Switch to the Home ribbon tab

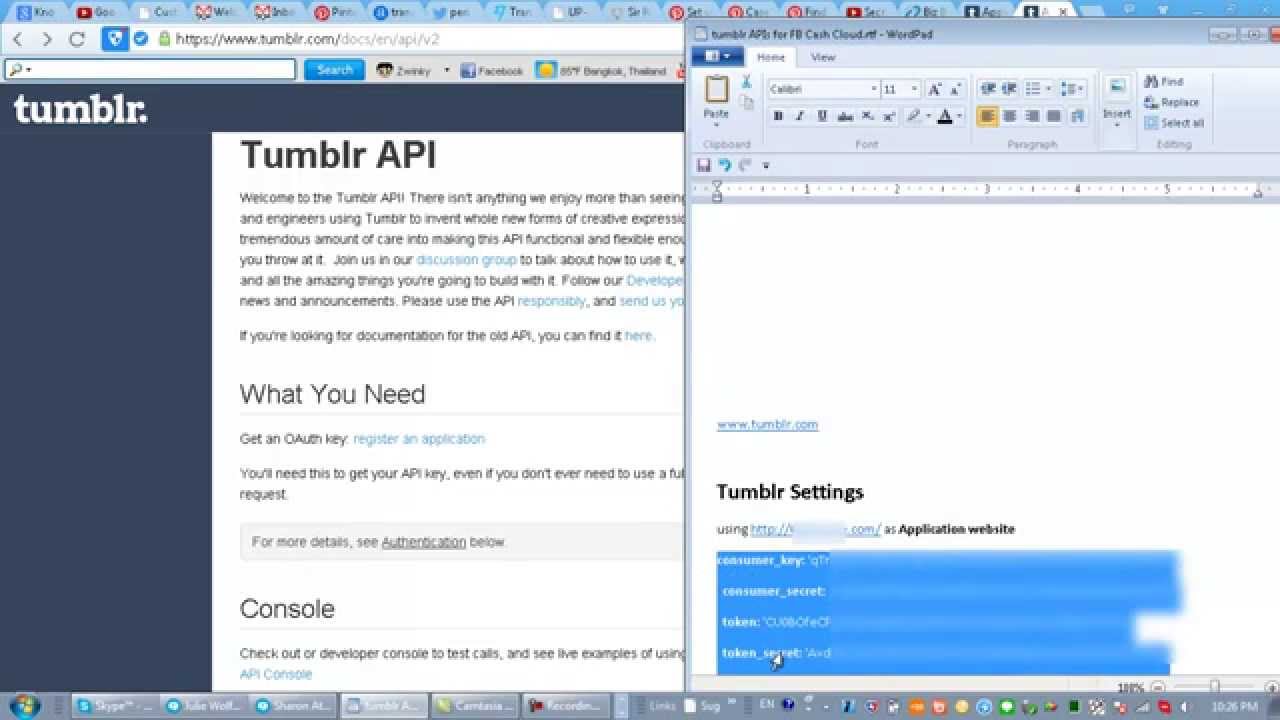click(771, 57)
